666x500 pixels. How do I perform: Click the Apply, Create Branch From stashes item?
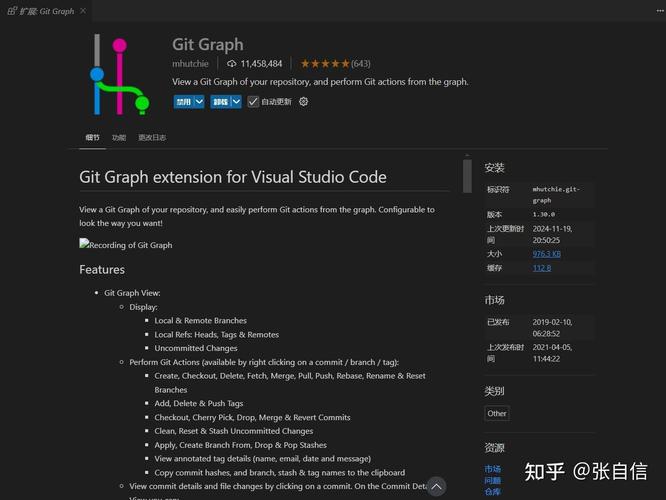[x=240, y=445]
